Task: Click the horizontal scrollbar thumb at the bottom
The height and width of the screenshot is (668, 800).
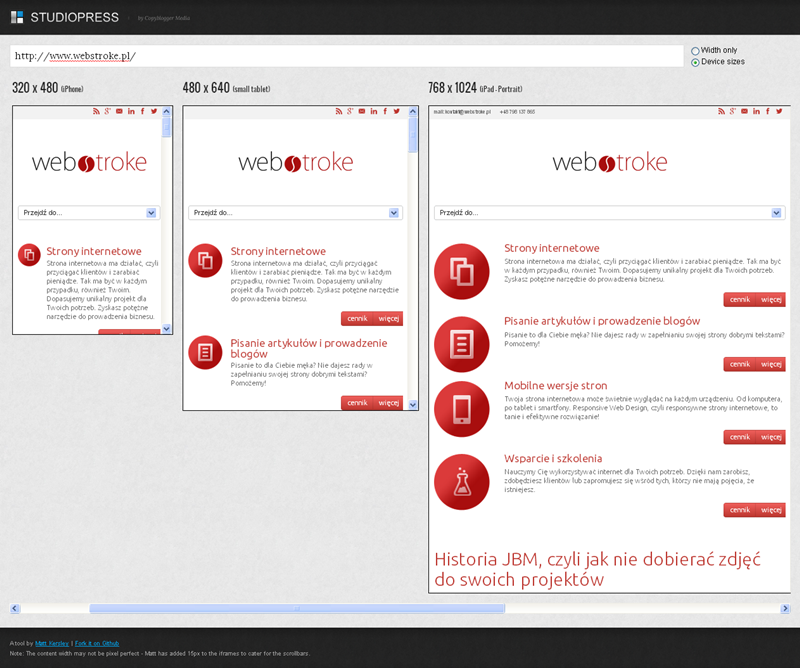Action: point(296,608)
